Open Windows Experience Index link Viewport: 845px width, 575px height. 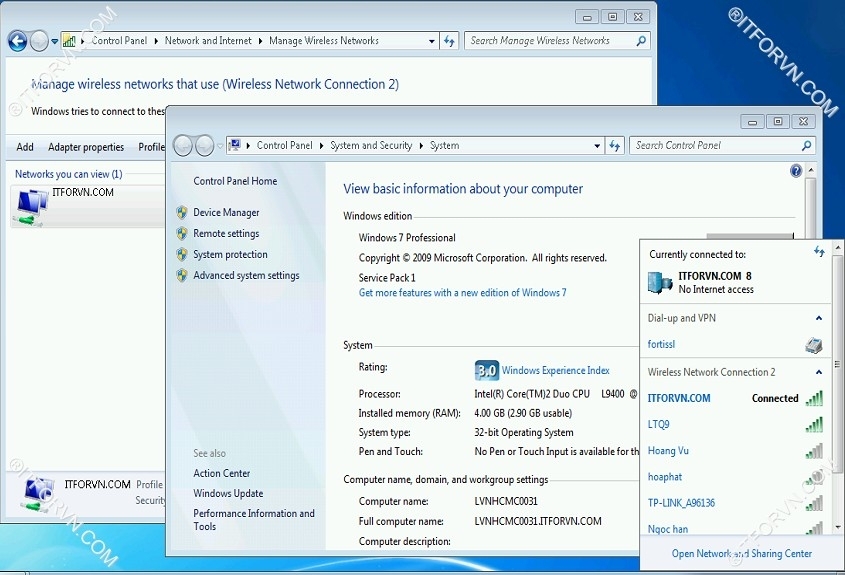(556, 370)
